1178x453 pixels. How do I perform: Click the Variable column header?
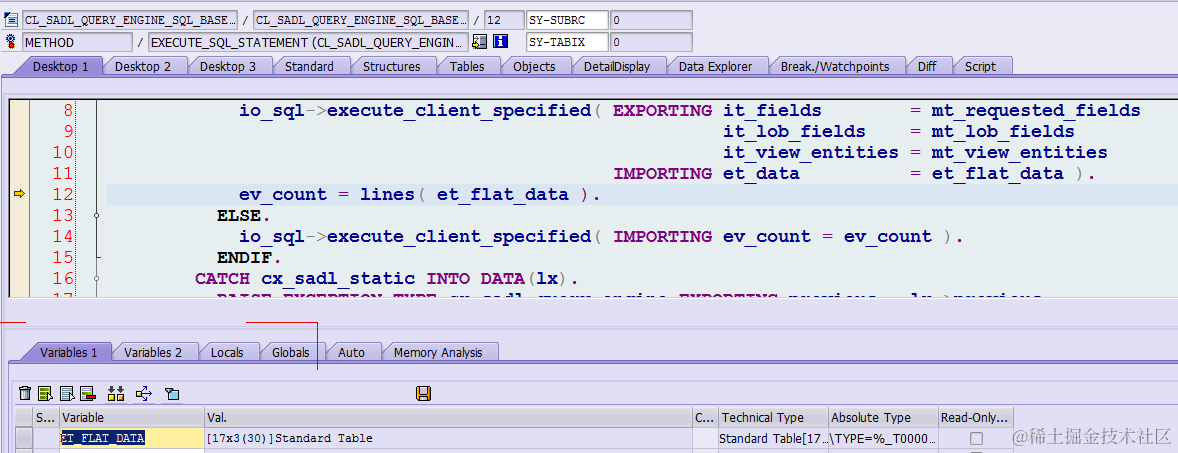(131, 418)
